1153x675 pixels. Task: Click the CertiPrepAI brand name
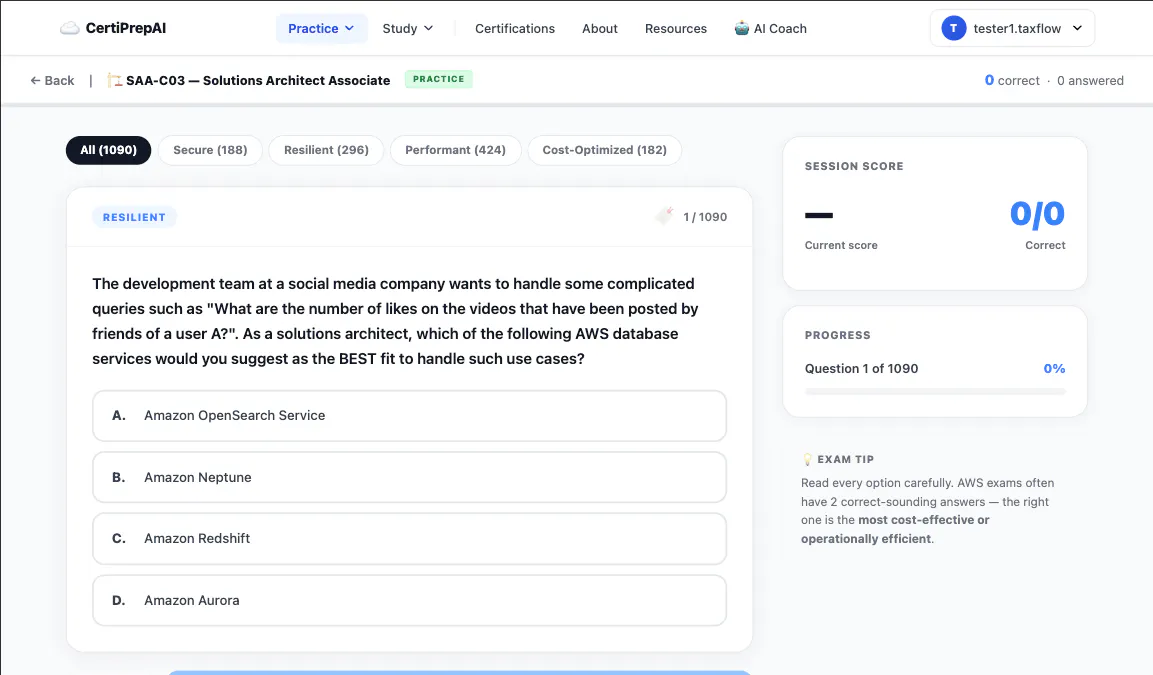click(x=126, y=28)
